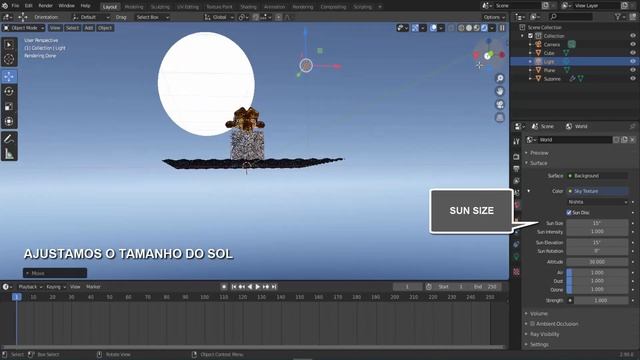The height and width of the screenshot is (360, 640).
Task: Select the Annotate tool
Action: point(9,139)
